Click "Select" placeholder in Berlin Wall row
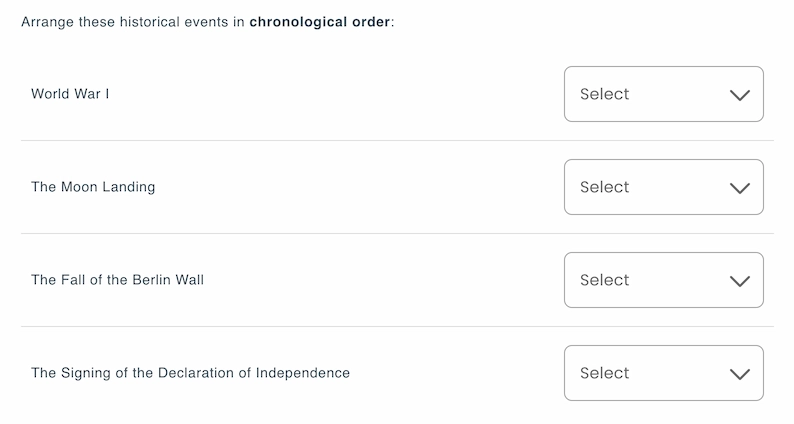The height and width of the screenshot is (424, 794). pyautogui.click(x=604, y=280)
